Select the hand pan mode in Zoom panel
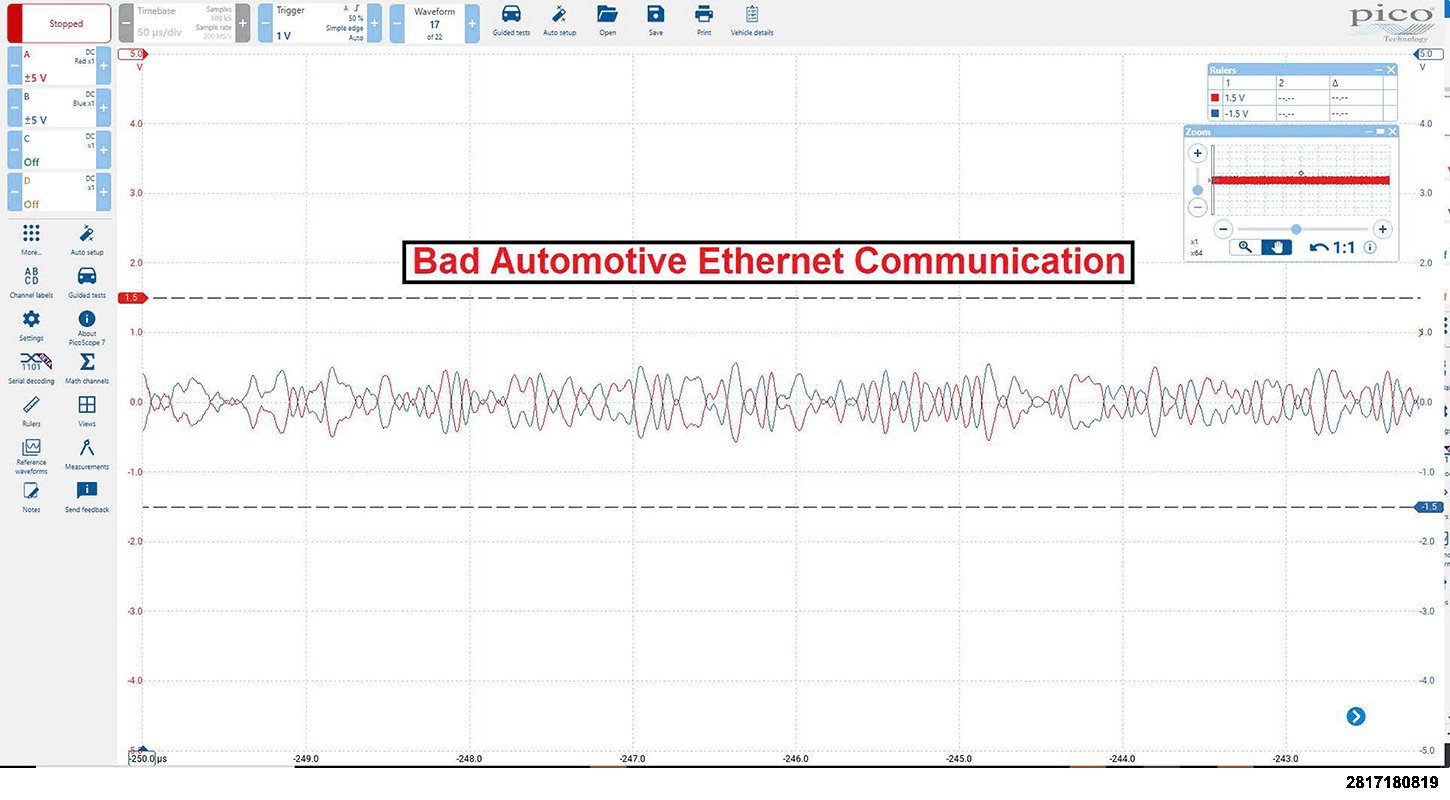This screenshot has width=1450, height=800. pos(1276,247)
